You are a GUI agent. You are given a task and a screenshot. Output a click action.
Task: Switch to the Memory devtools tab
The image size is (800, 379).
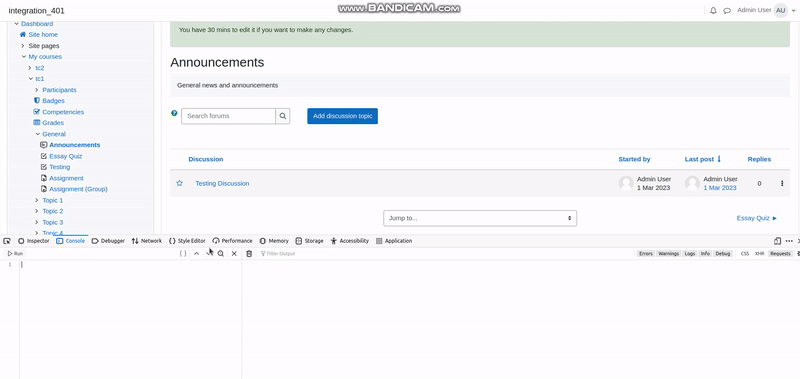pos(274,241)
